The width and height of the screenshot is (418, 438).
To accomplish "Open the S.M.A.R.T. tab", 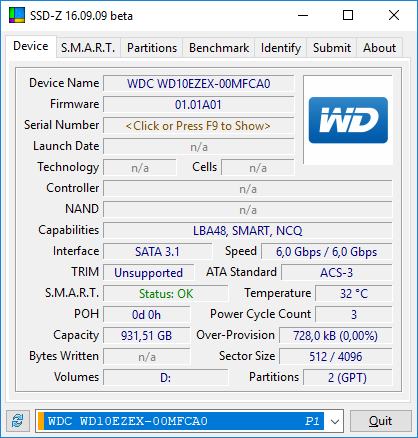I will pos(88,48).
